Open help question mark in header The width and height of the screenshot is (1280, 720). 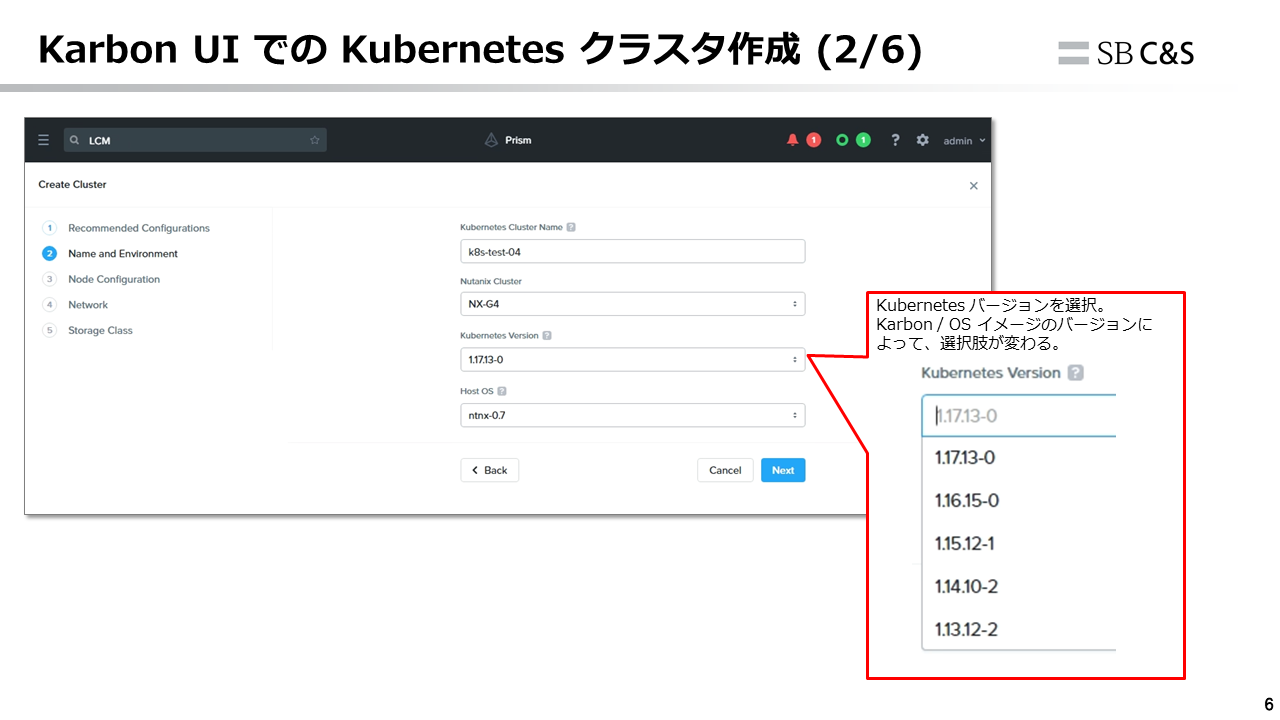click(895, 140)
